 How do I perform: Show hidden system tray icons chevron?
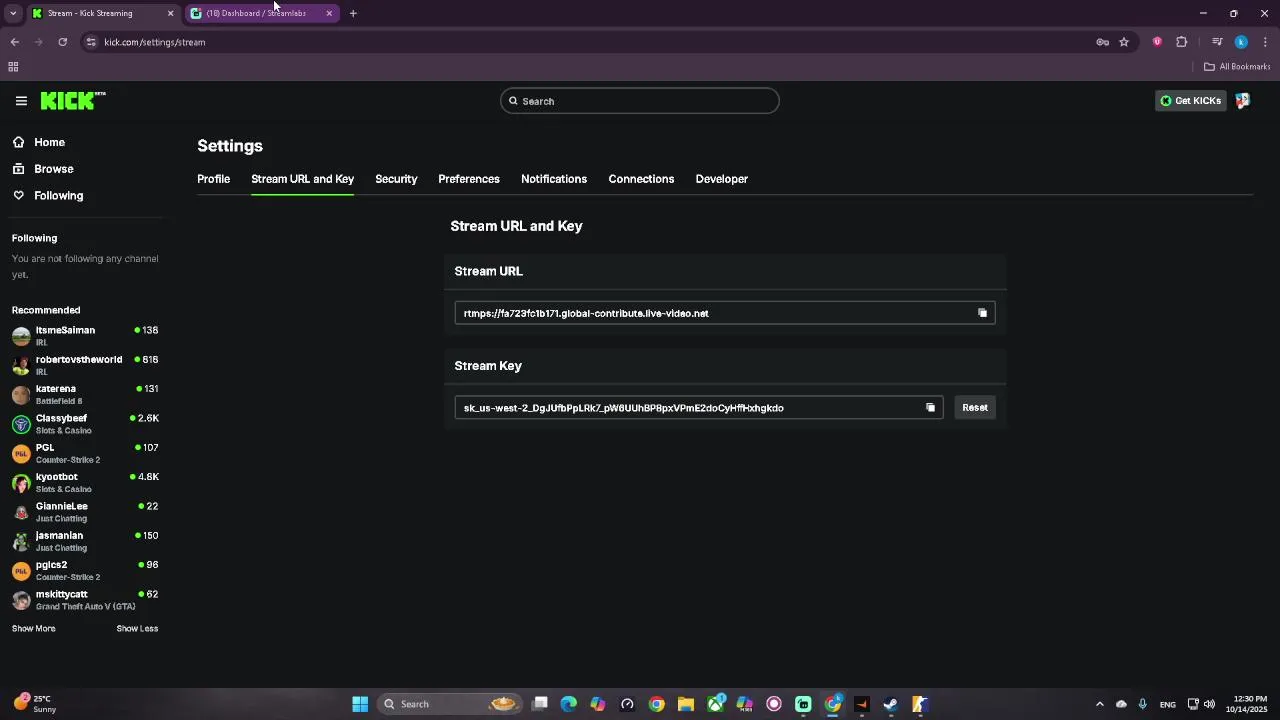[1099, 704]
